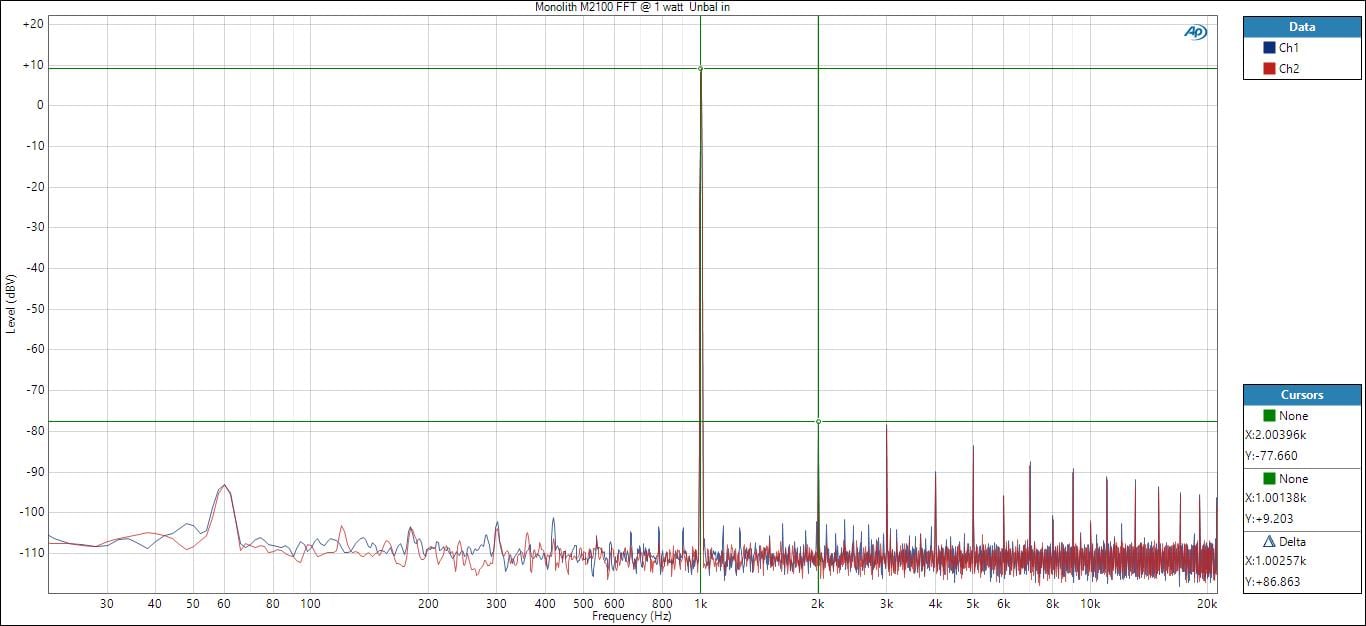Click the Delta Y:+86.863 readout
The width and height of the screenshot is (1366, 626).
pyautogui.click(x=1272, y=582)
